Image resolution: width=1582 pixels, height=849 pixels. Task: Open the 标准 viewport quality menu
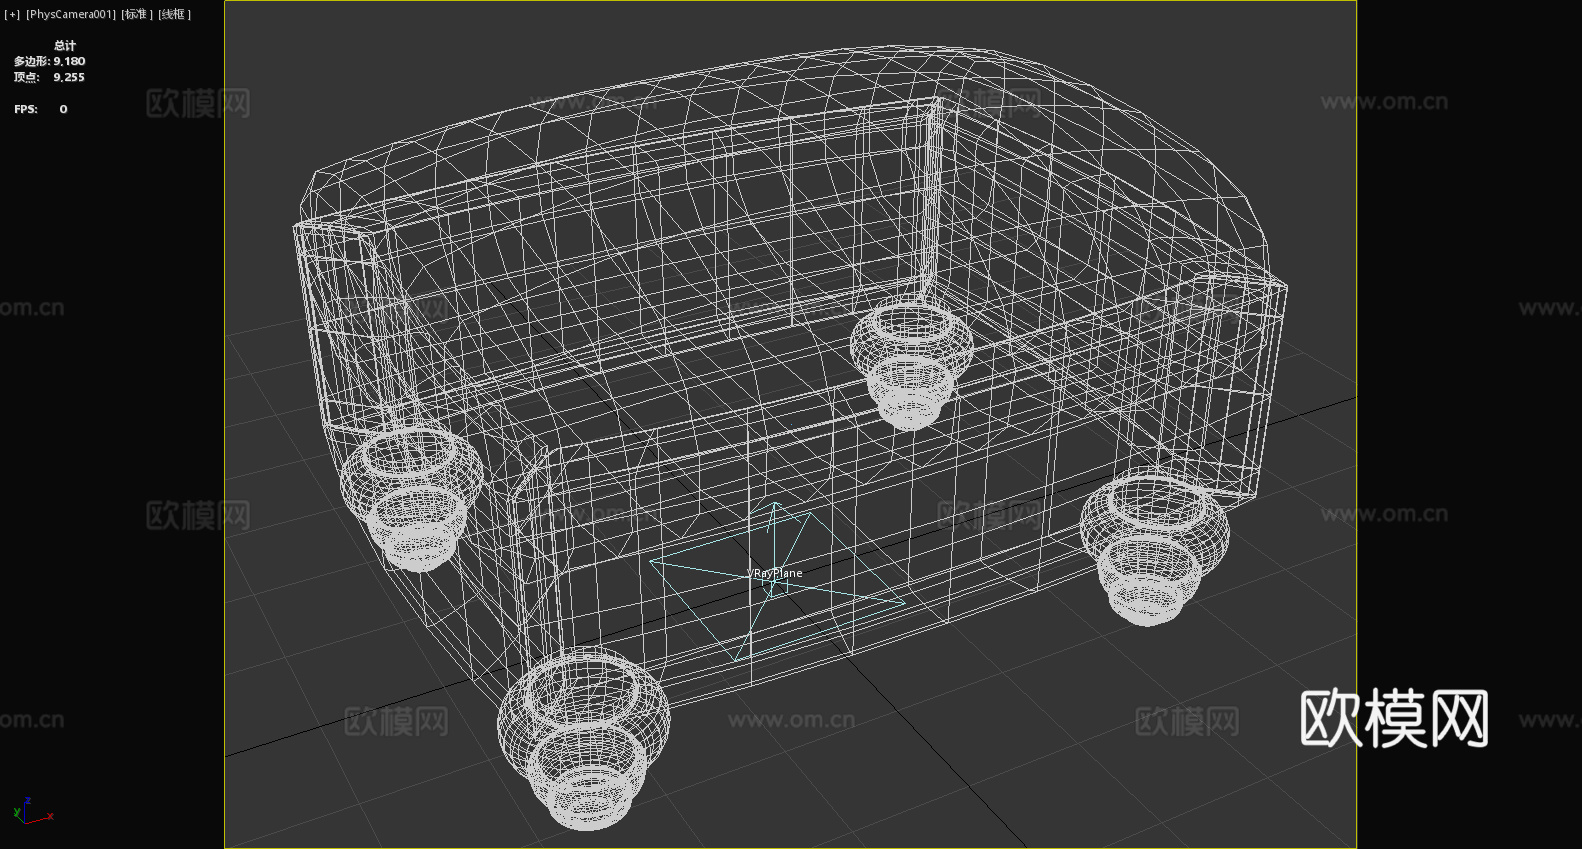[137, 14]
